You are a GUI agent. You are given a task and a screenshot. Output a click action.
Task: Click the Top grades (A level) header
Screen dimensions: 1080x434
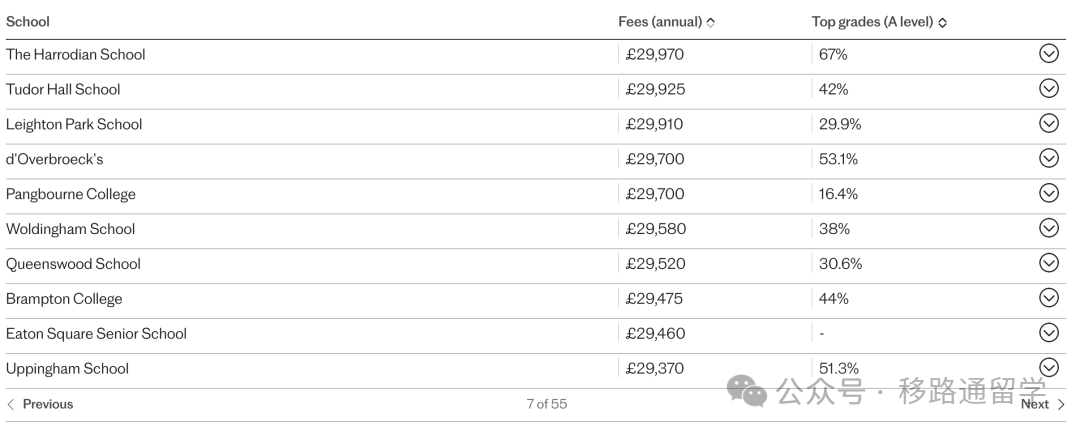(872, 22)
